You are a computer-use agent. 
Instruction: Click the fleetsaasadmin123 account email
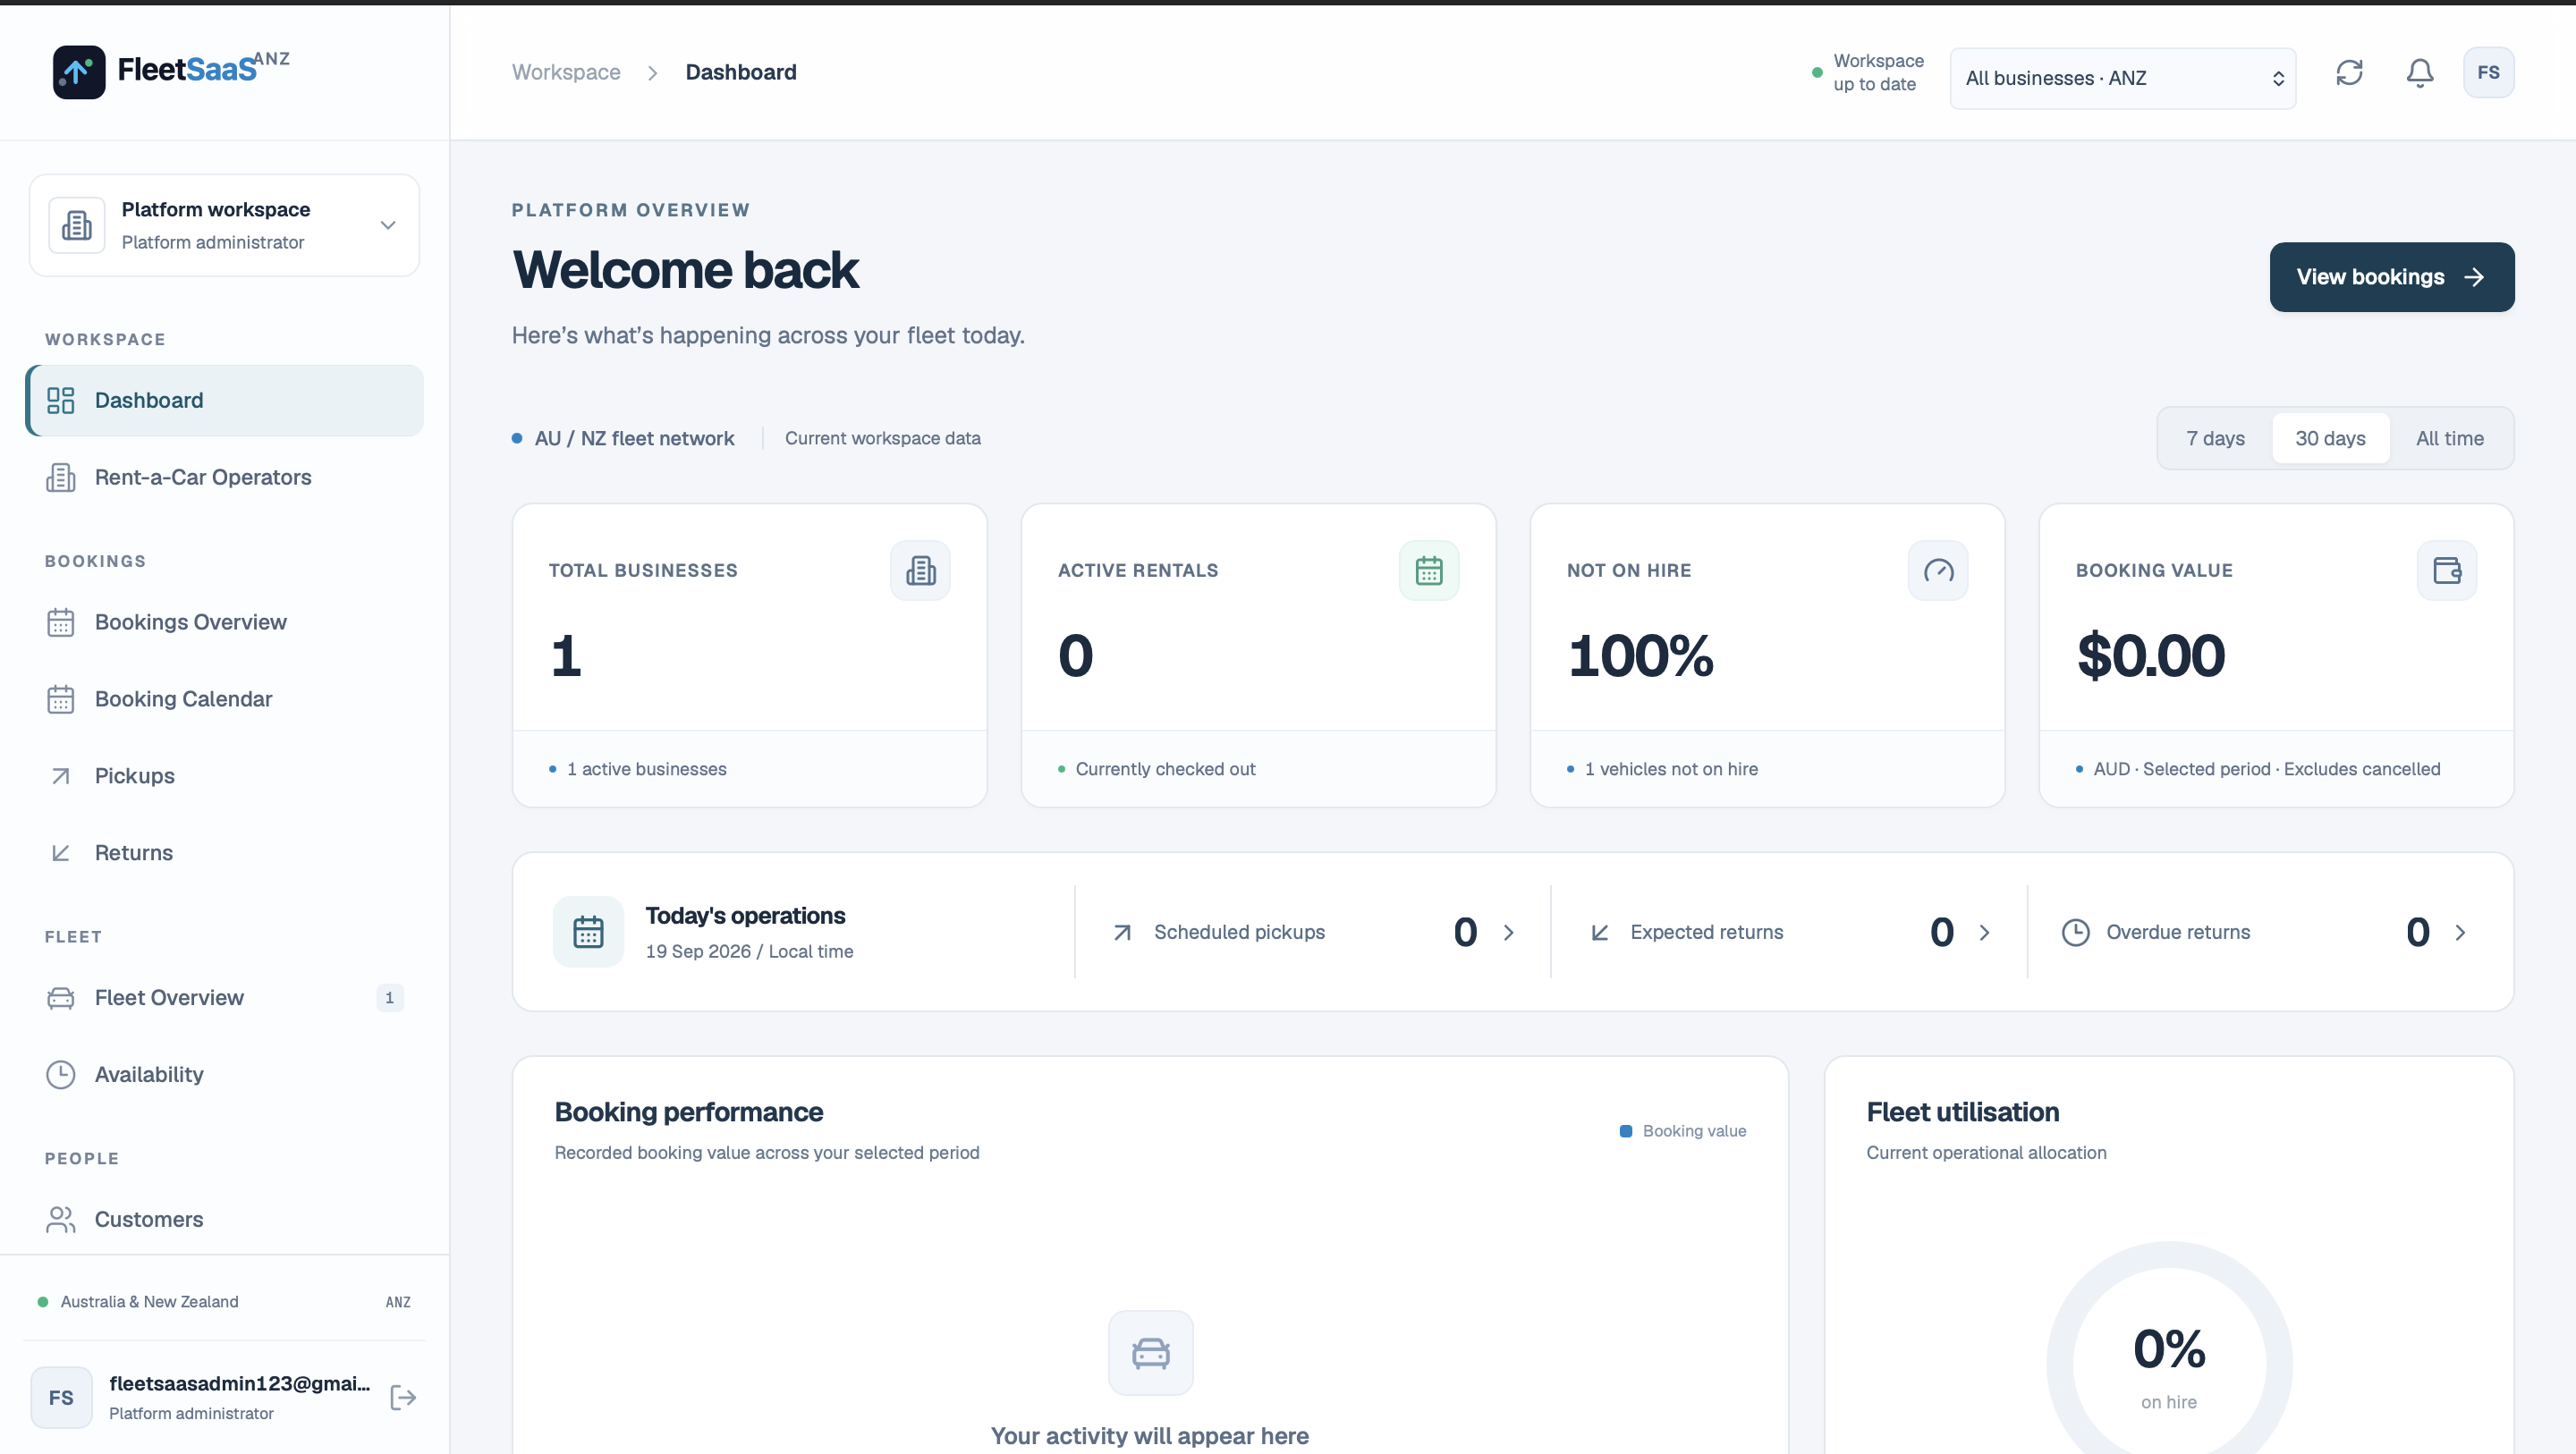coord(240,1383)
